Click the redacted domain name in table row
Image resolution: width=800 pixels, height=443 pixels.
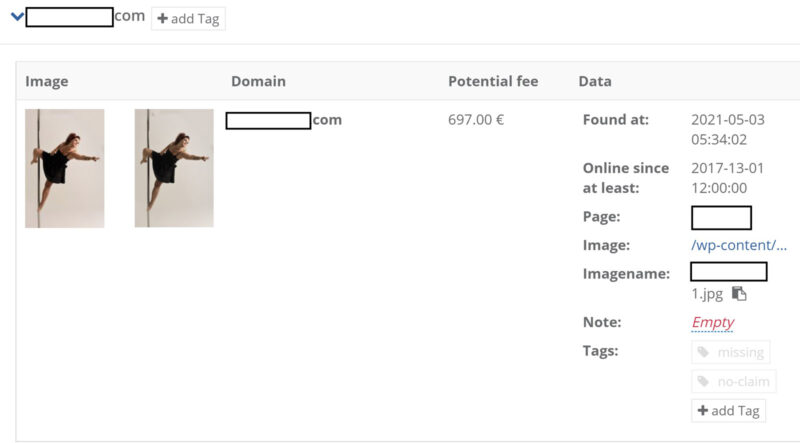pyautogui.click(x=284, y=120)
